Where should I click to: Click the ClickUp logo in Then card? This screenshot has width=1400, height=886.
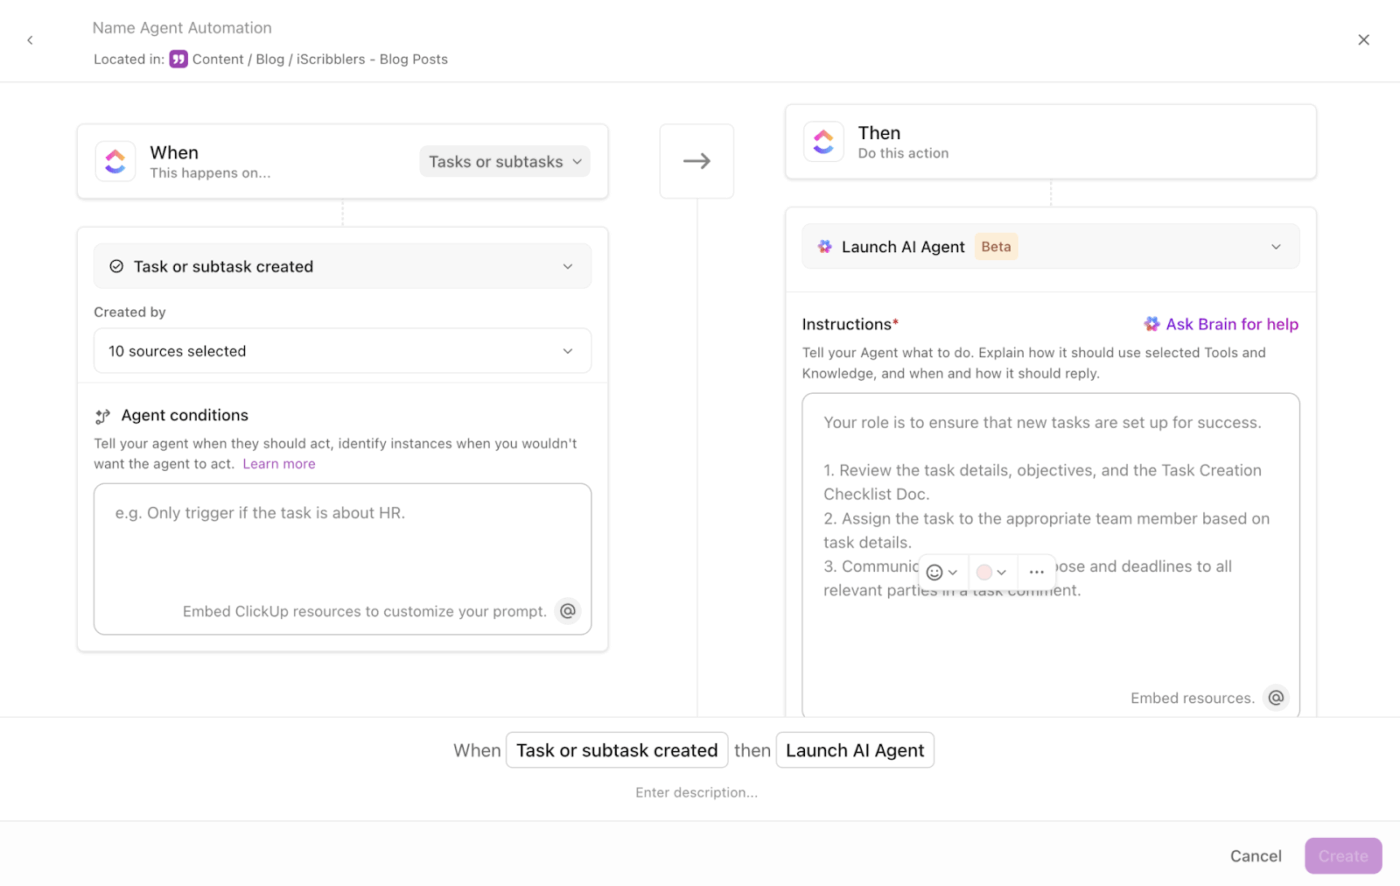pyautogui.click(x=824, y=142)
